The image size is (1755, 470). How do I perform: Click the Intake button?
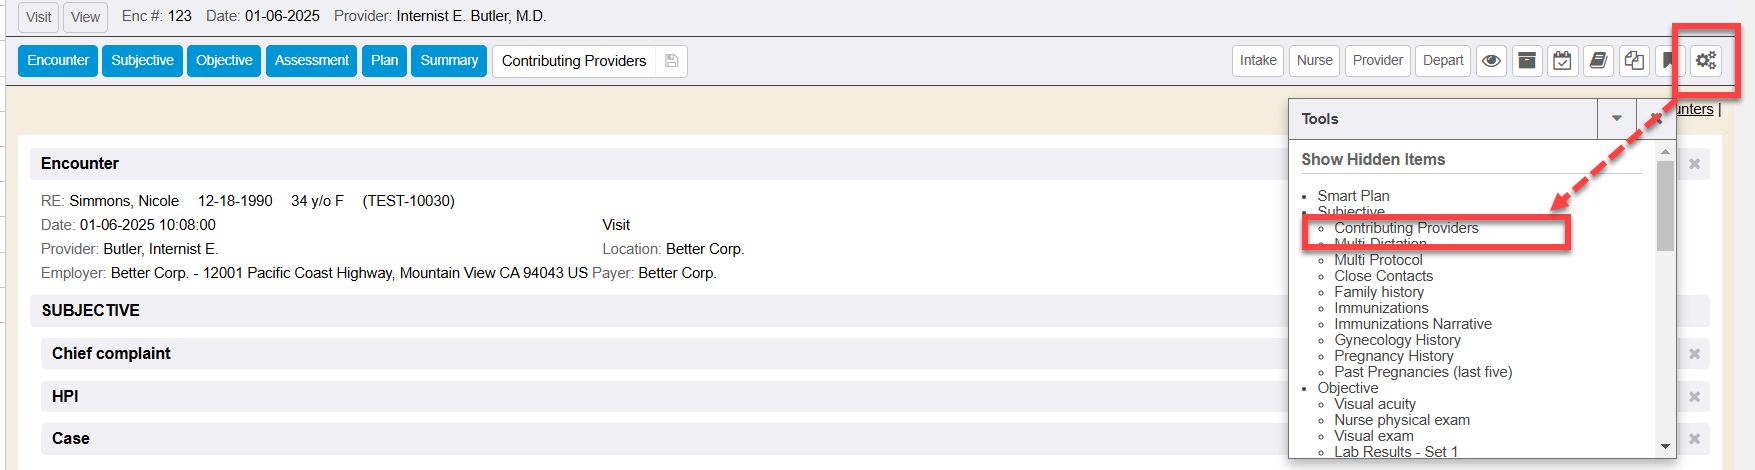click(x=1258, y=61)
